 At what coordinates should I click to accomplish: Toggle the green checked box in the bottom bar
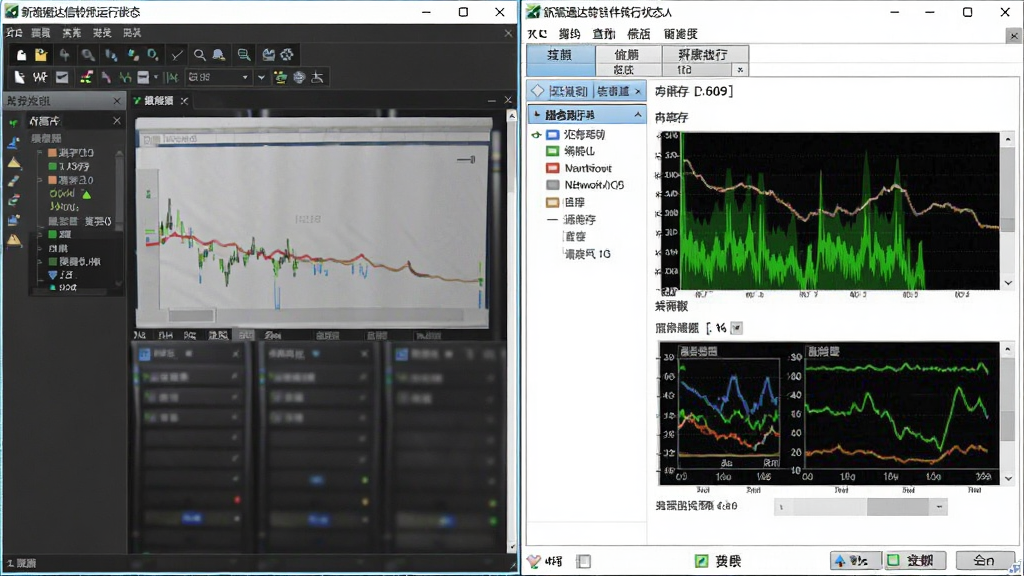click(x=701, y=561)
